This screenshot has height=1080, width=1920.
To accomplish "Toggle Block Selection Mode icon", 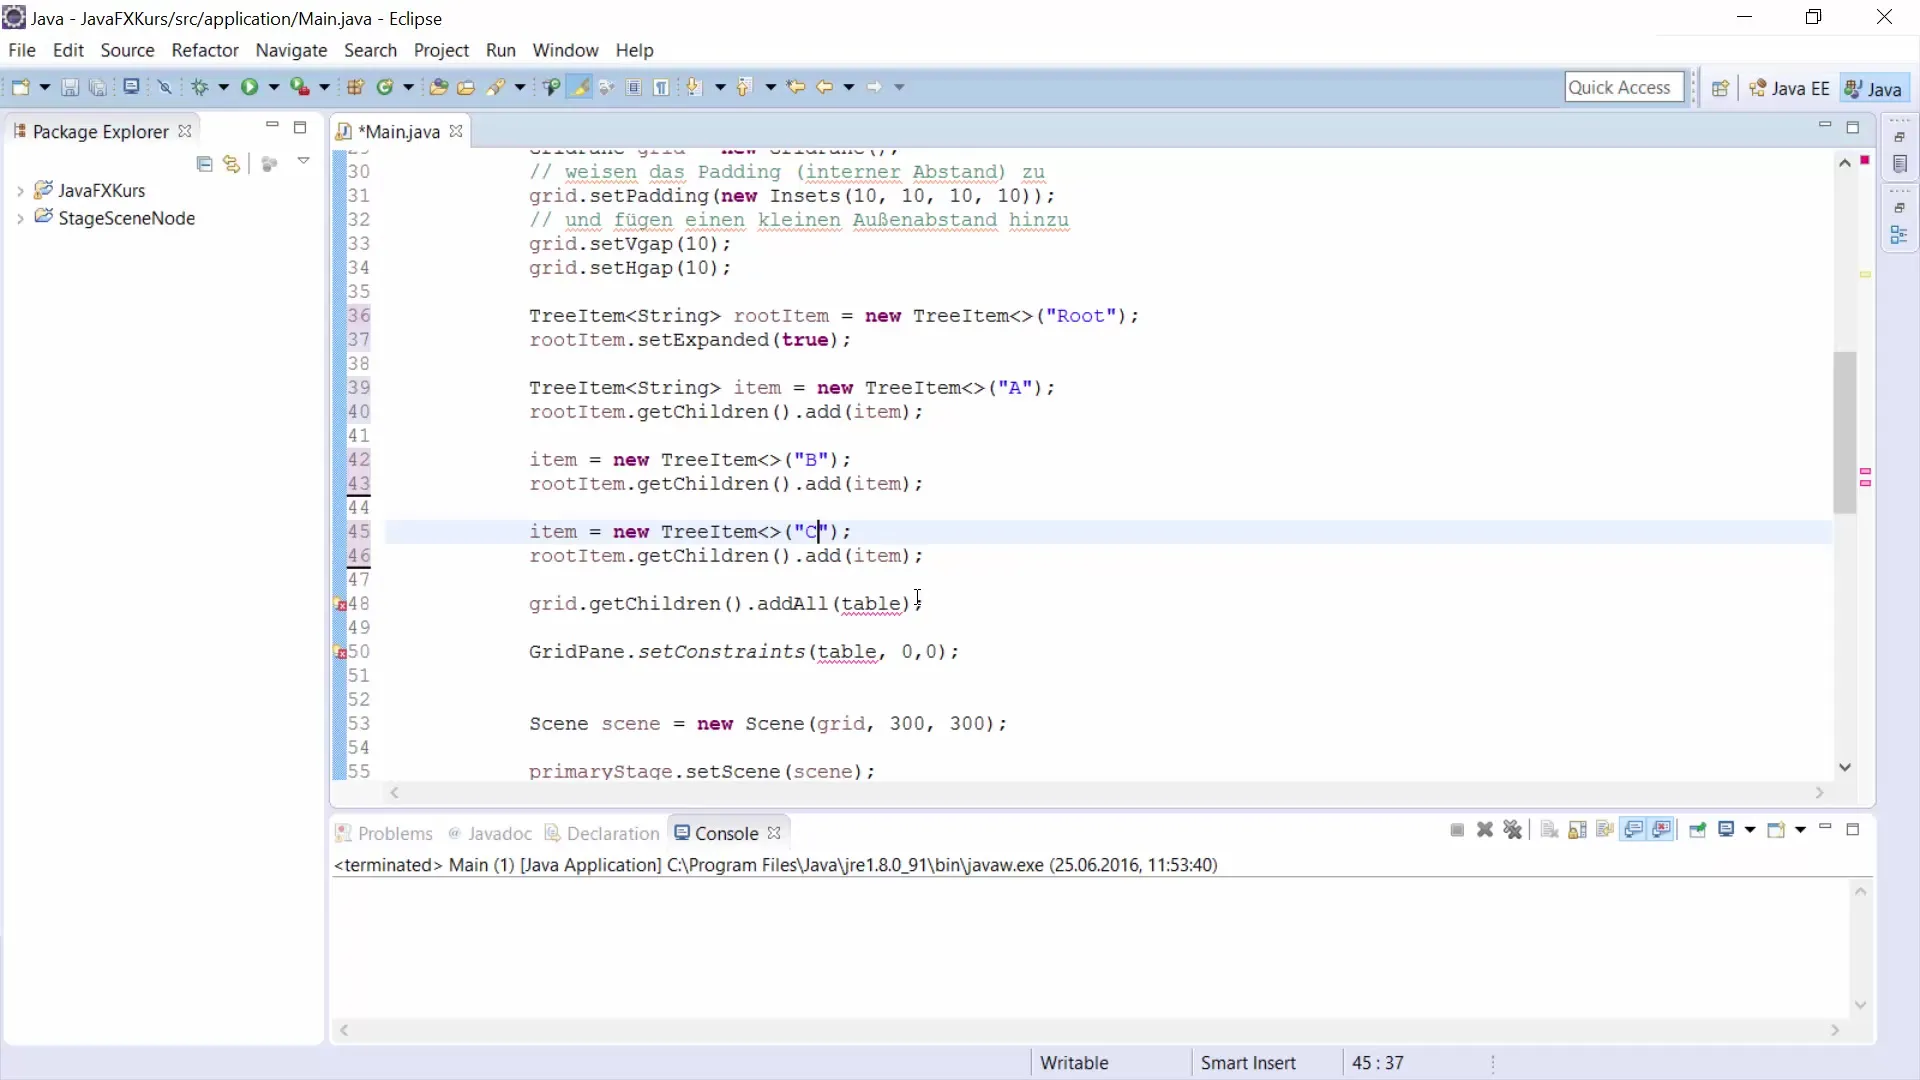I will pyautogui.click(x=634, y=87).
